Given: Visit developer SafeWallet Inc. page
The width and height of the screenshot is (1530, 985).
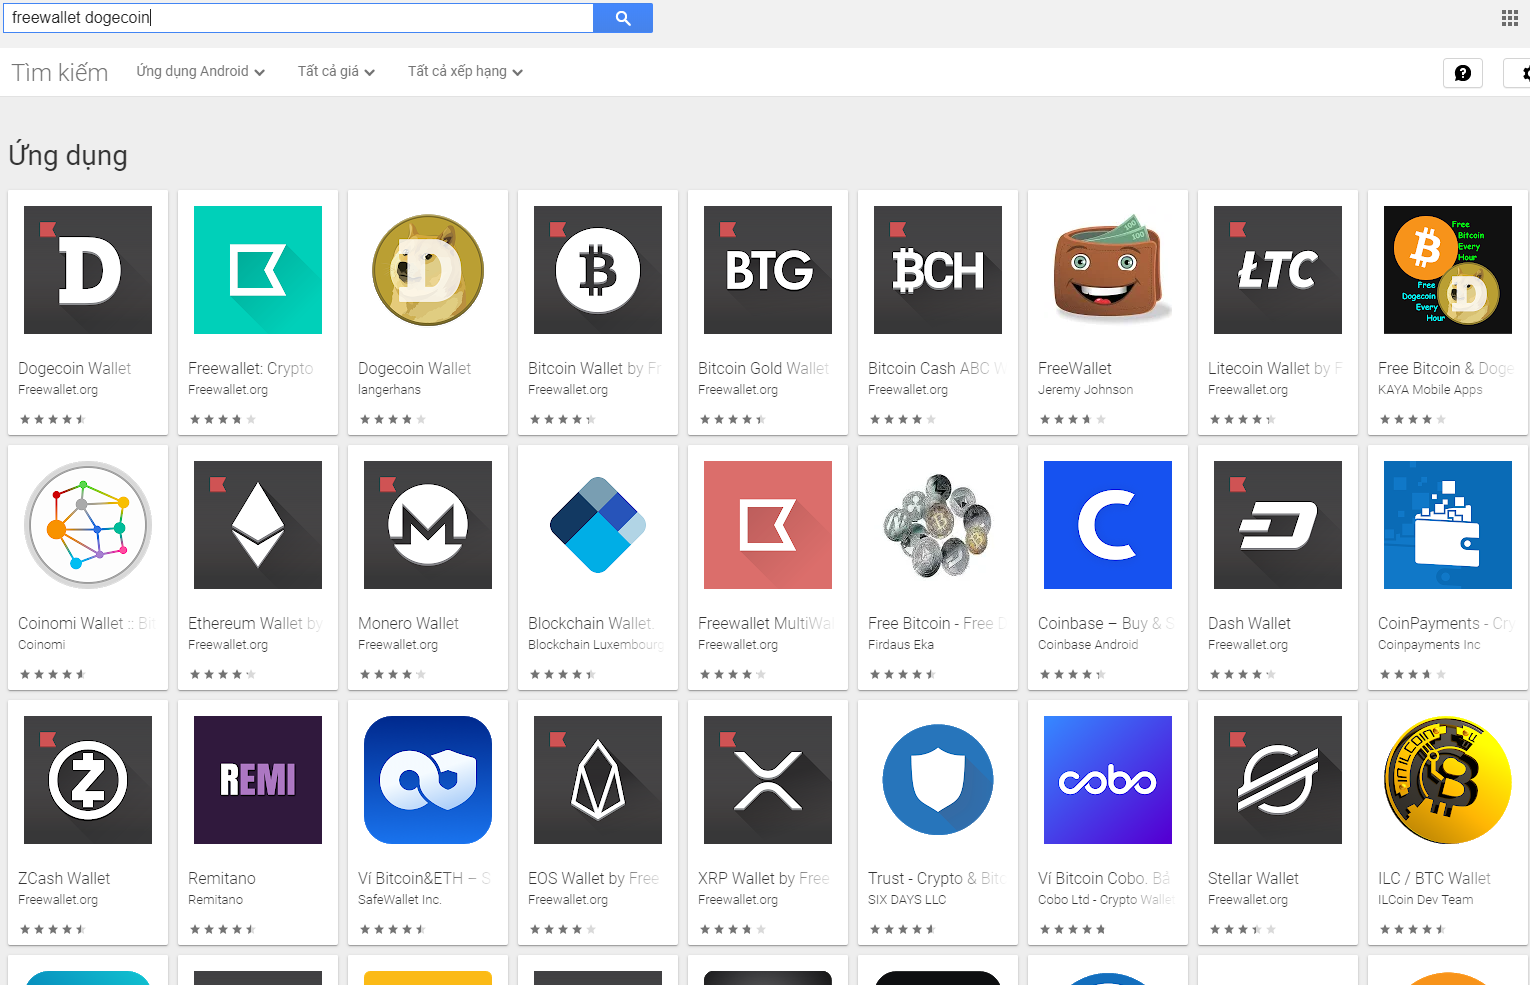Looking at the screenshot, I should click(x=400, y=900).
